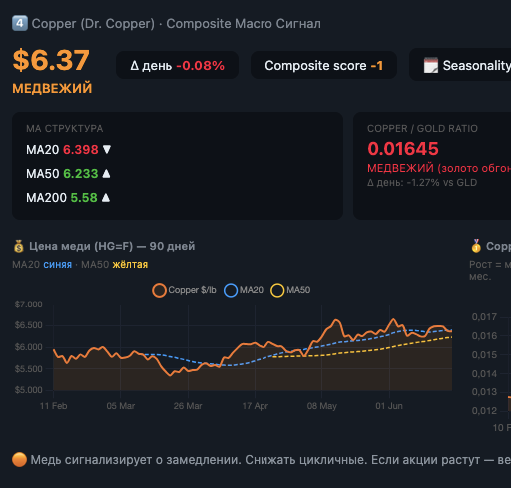Toggle the MA20 legend series
Viewport: 511px width, 488px height.
(x=244, y=290)
